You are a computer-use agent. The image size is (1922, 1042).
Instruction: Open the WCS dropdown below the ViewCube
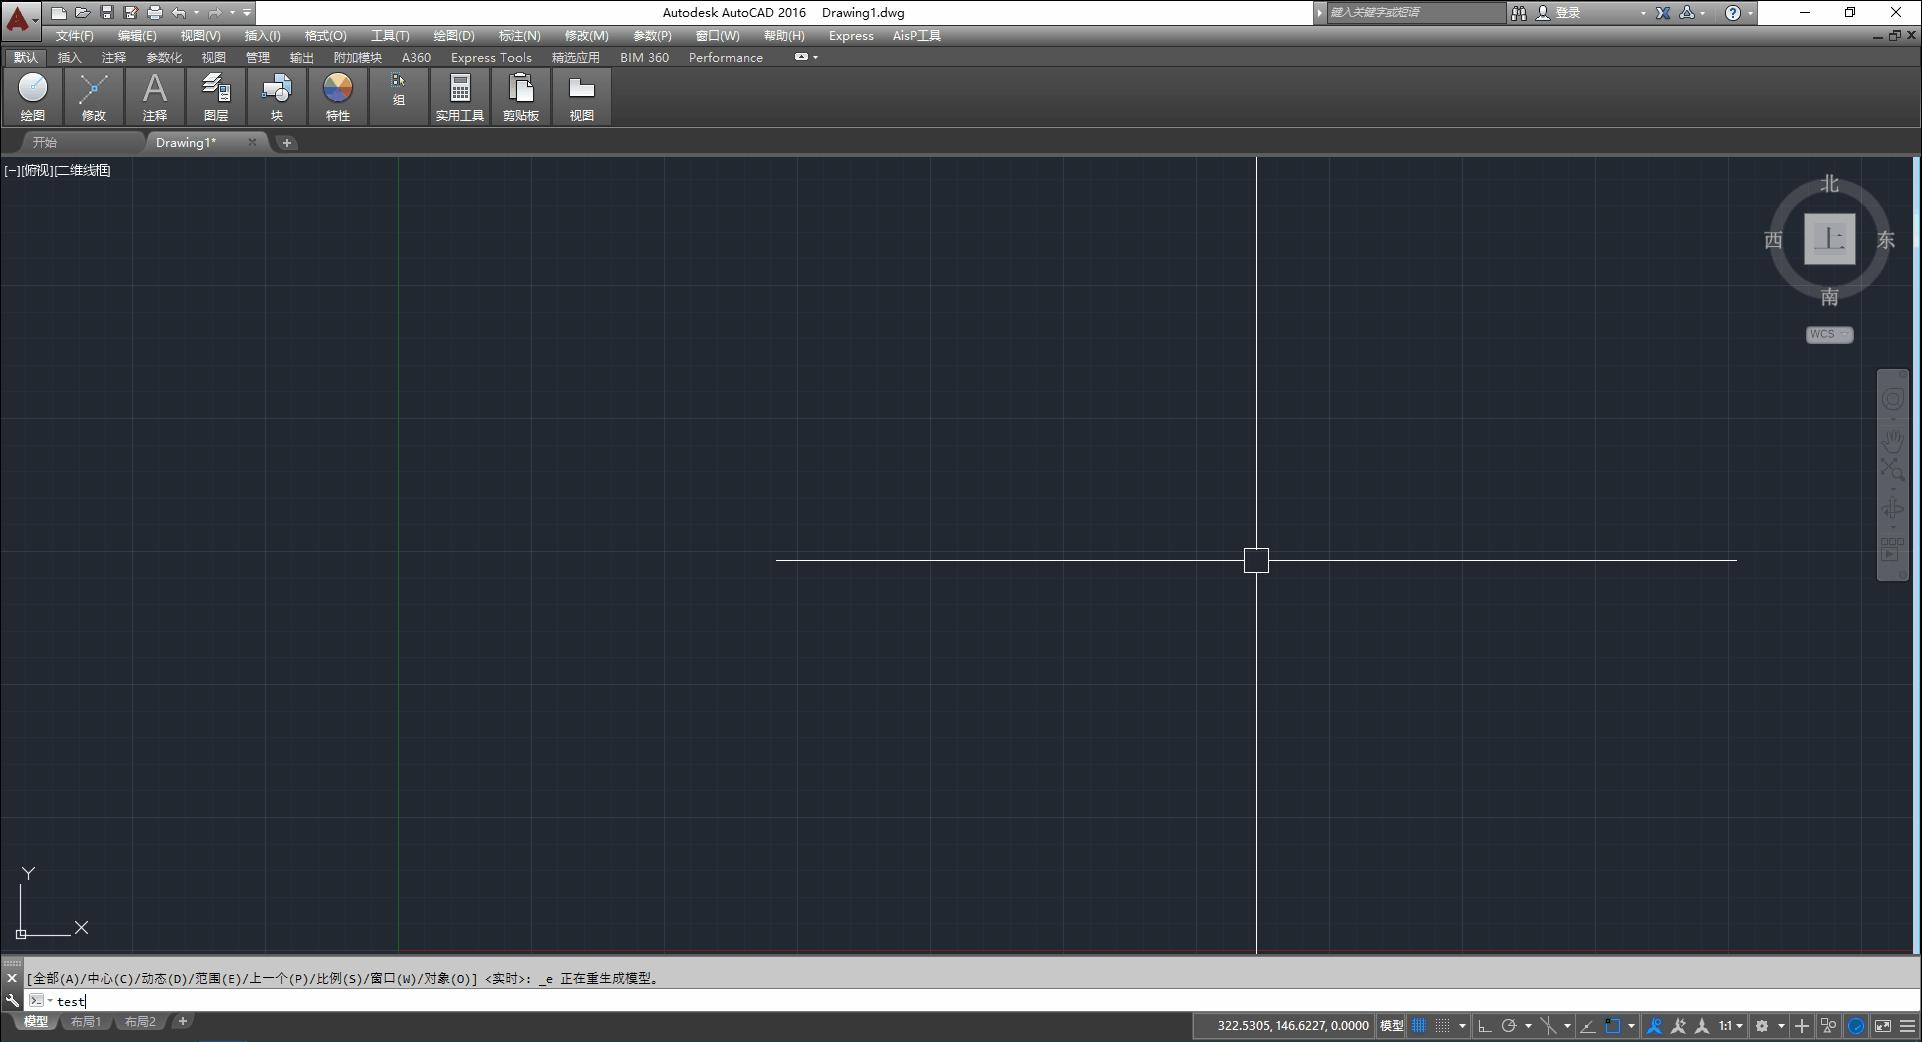[1828, 334]
